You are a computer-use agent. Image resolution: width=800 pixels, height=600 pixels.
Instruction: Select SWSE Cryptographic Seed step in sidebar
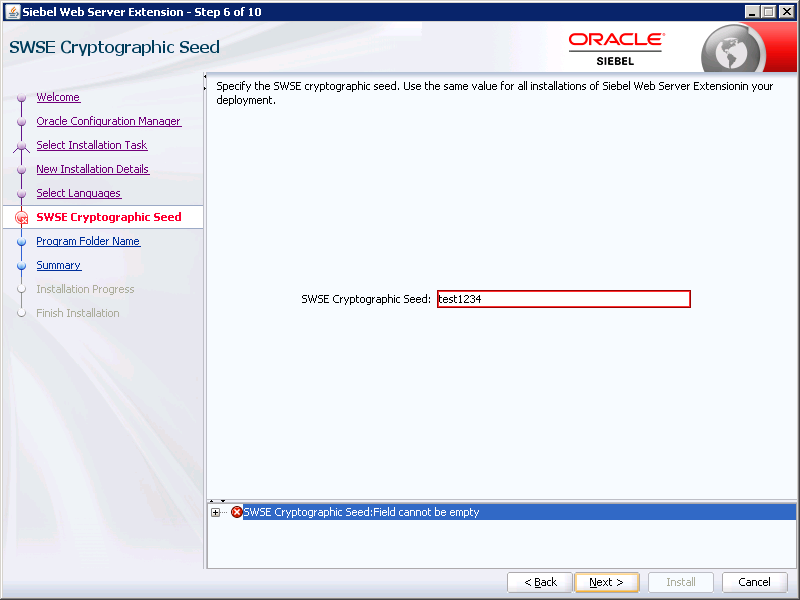(109, 217)
